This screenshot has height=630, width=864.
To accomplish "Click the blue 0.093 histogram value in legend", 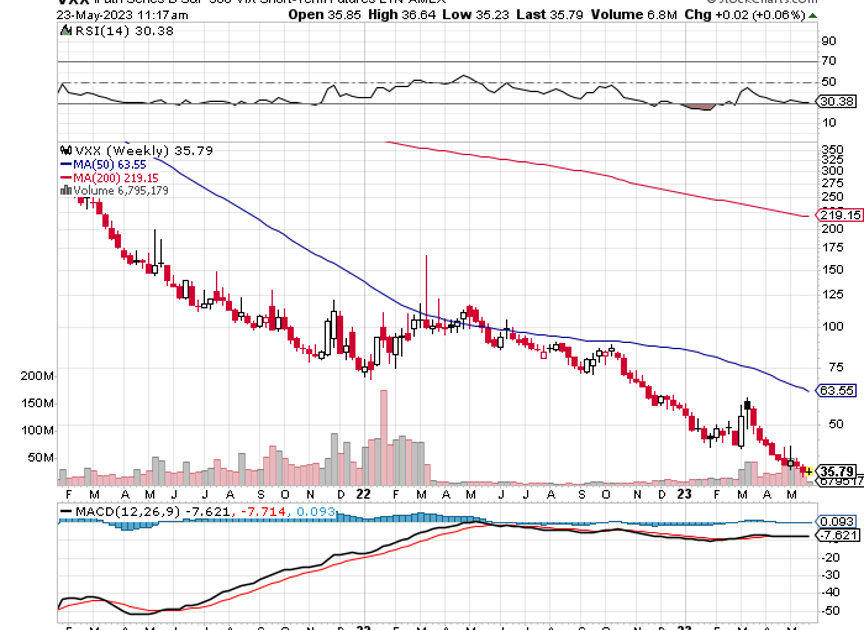I will [x=316, y=511].
